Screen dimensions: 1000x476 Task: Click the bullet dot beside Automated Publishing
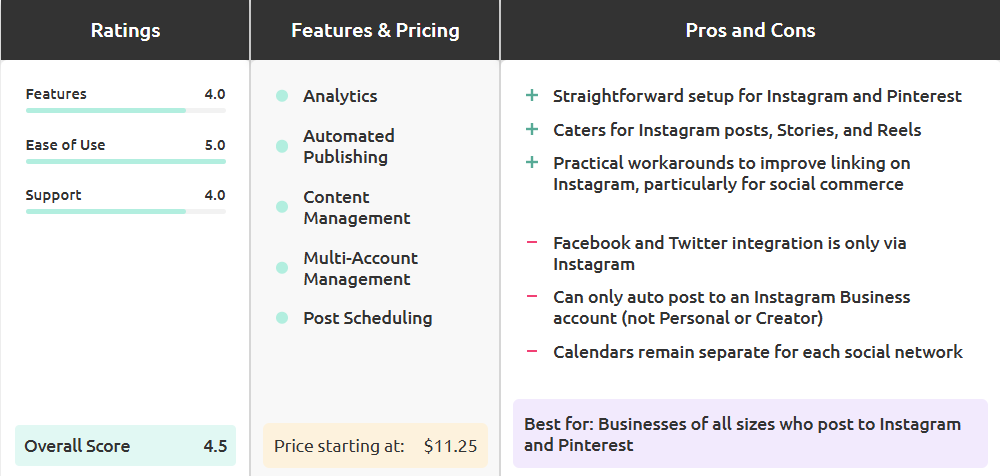tap(282, 147)
